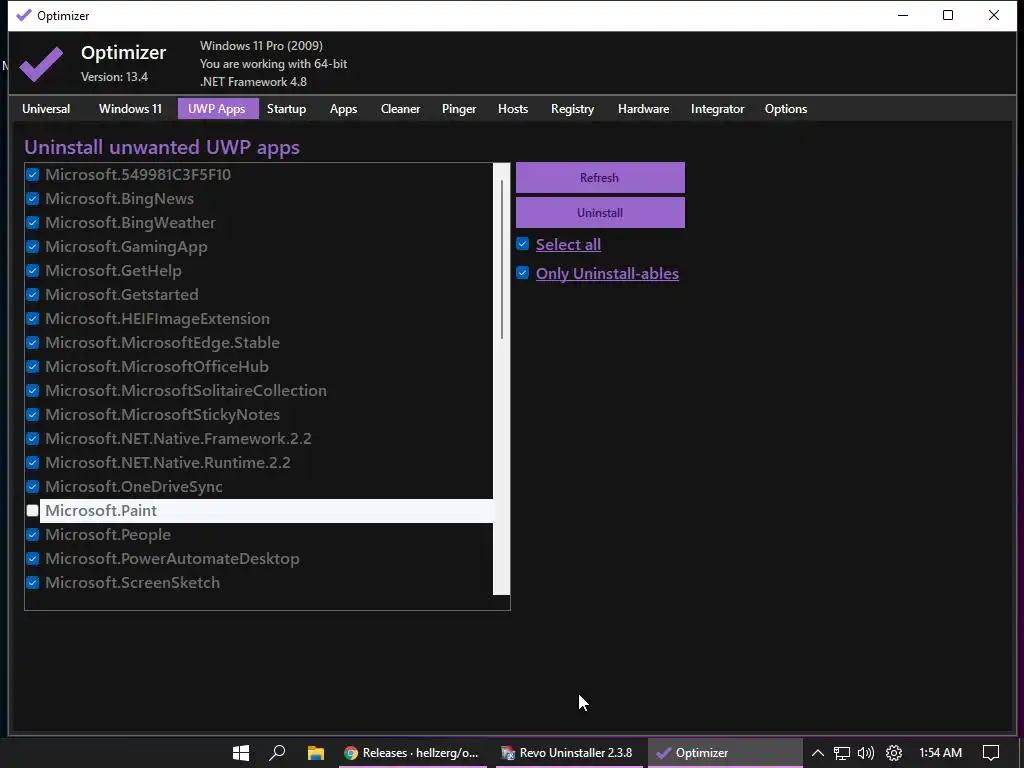
Task: Uncheck Microsoft.ScreenSketch checkbox
Action: [32, 583]
